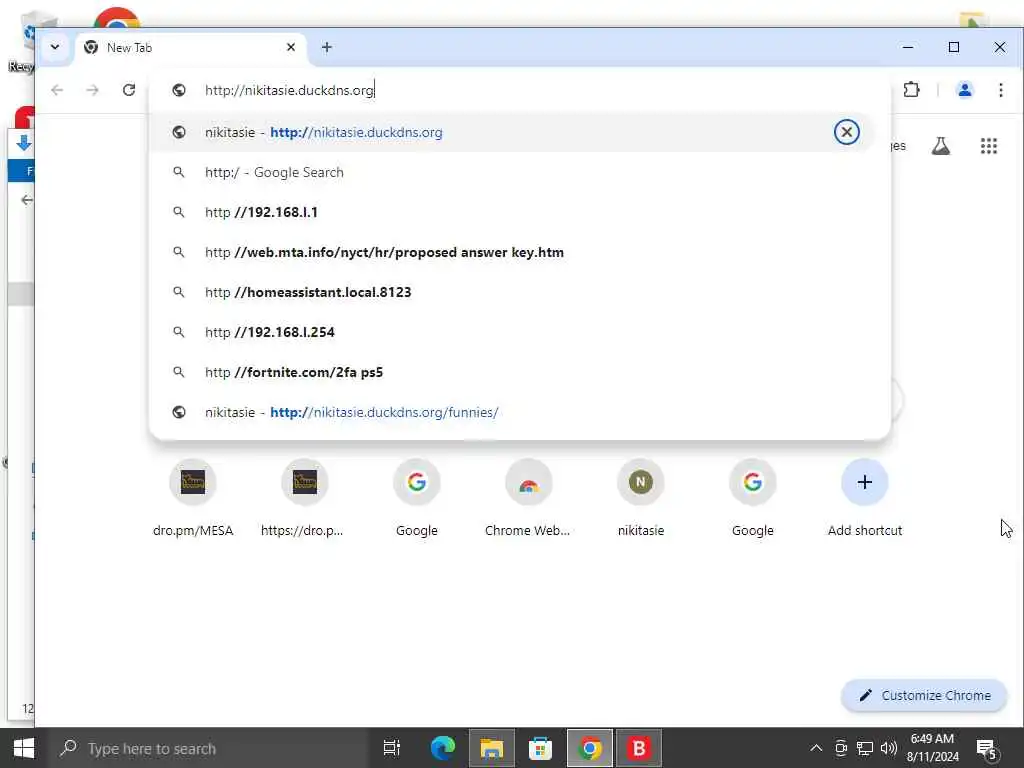Open the Google shortcut beside Add shortcut
This screenshot has width=1024, height=768.
click(x=752, y=499)
